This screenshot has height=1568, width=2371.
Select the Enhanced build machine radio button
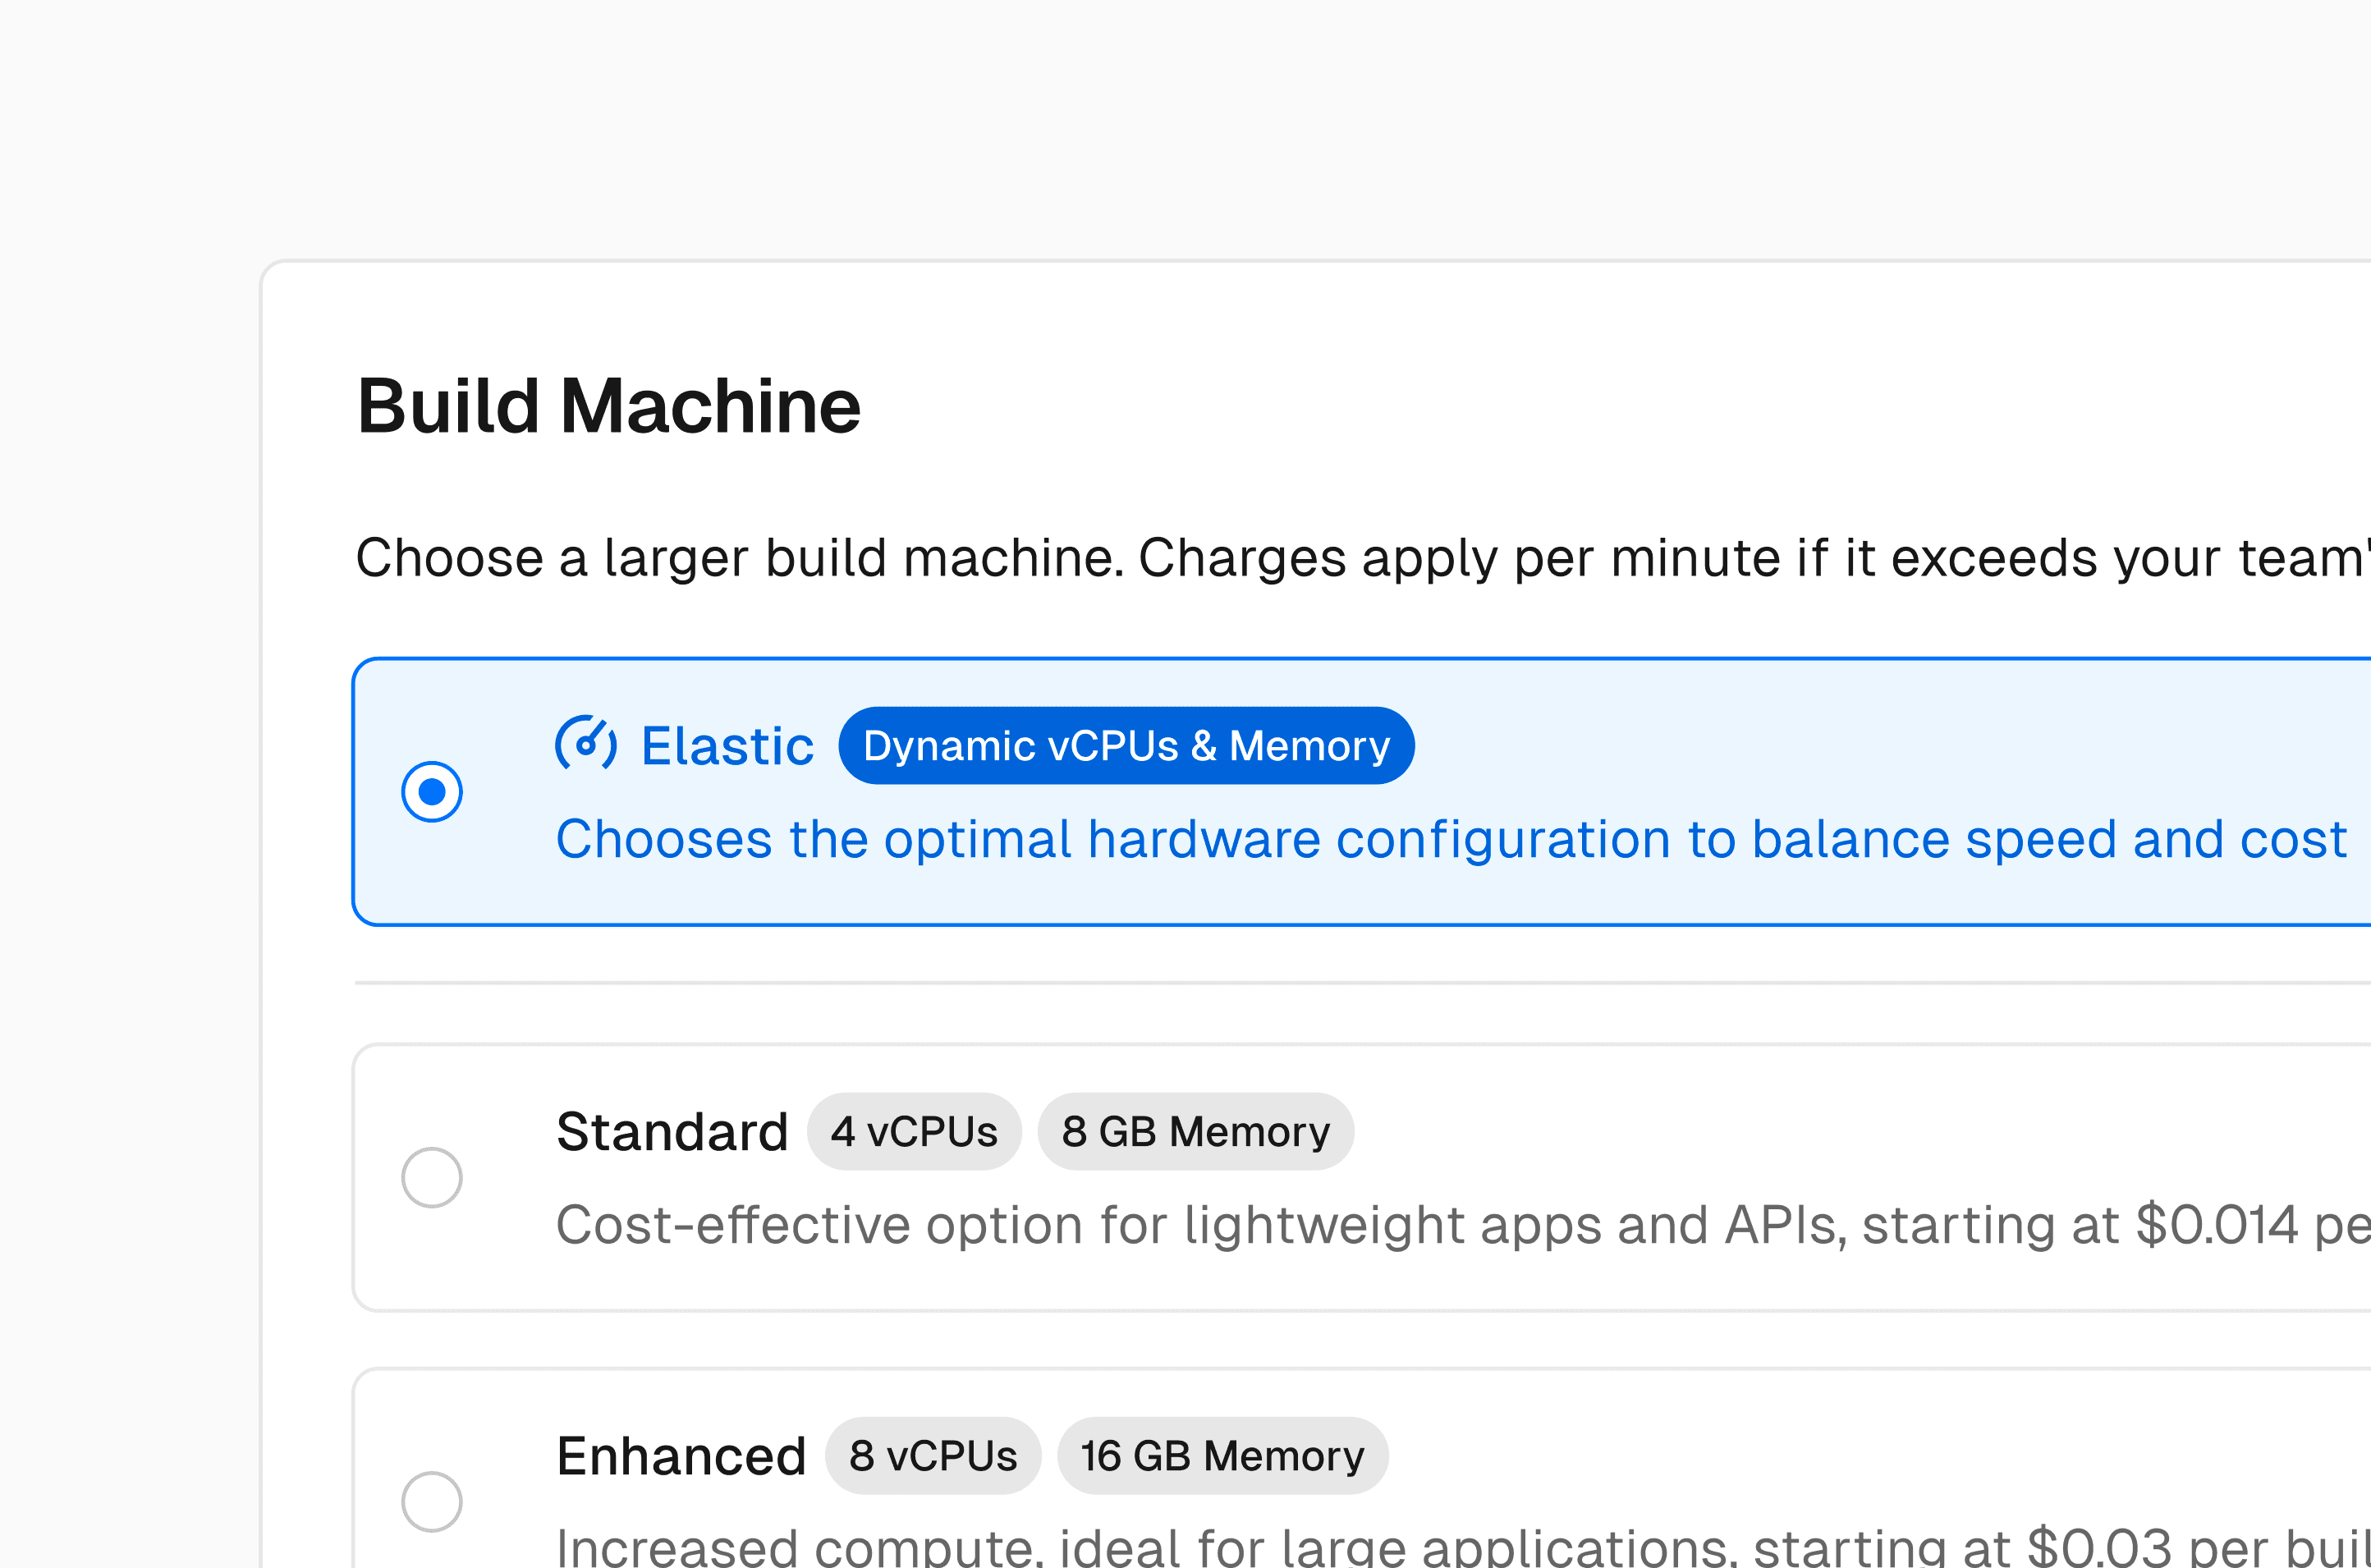pos(431,1501)
